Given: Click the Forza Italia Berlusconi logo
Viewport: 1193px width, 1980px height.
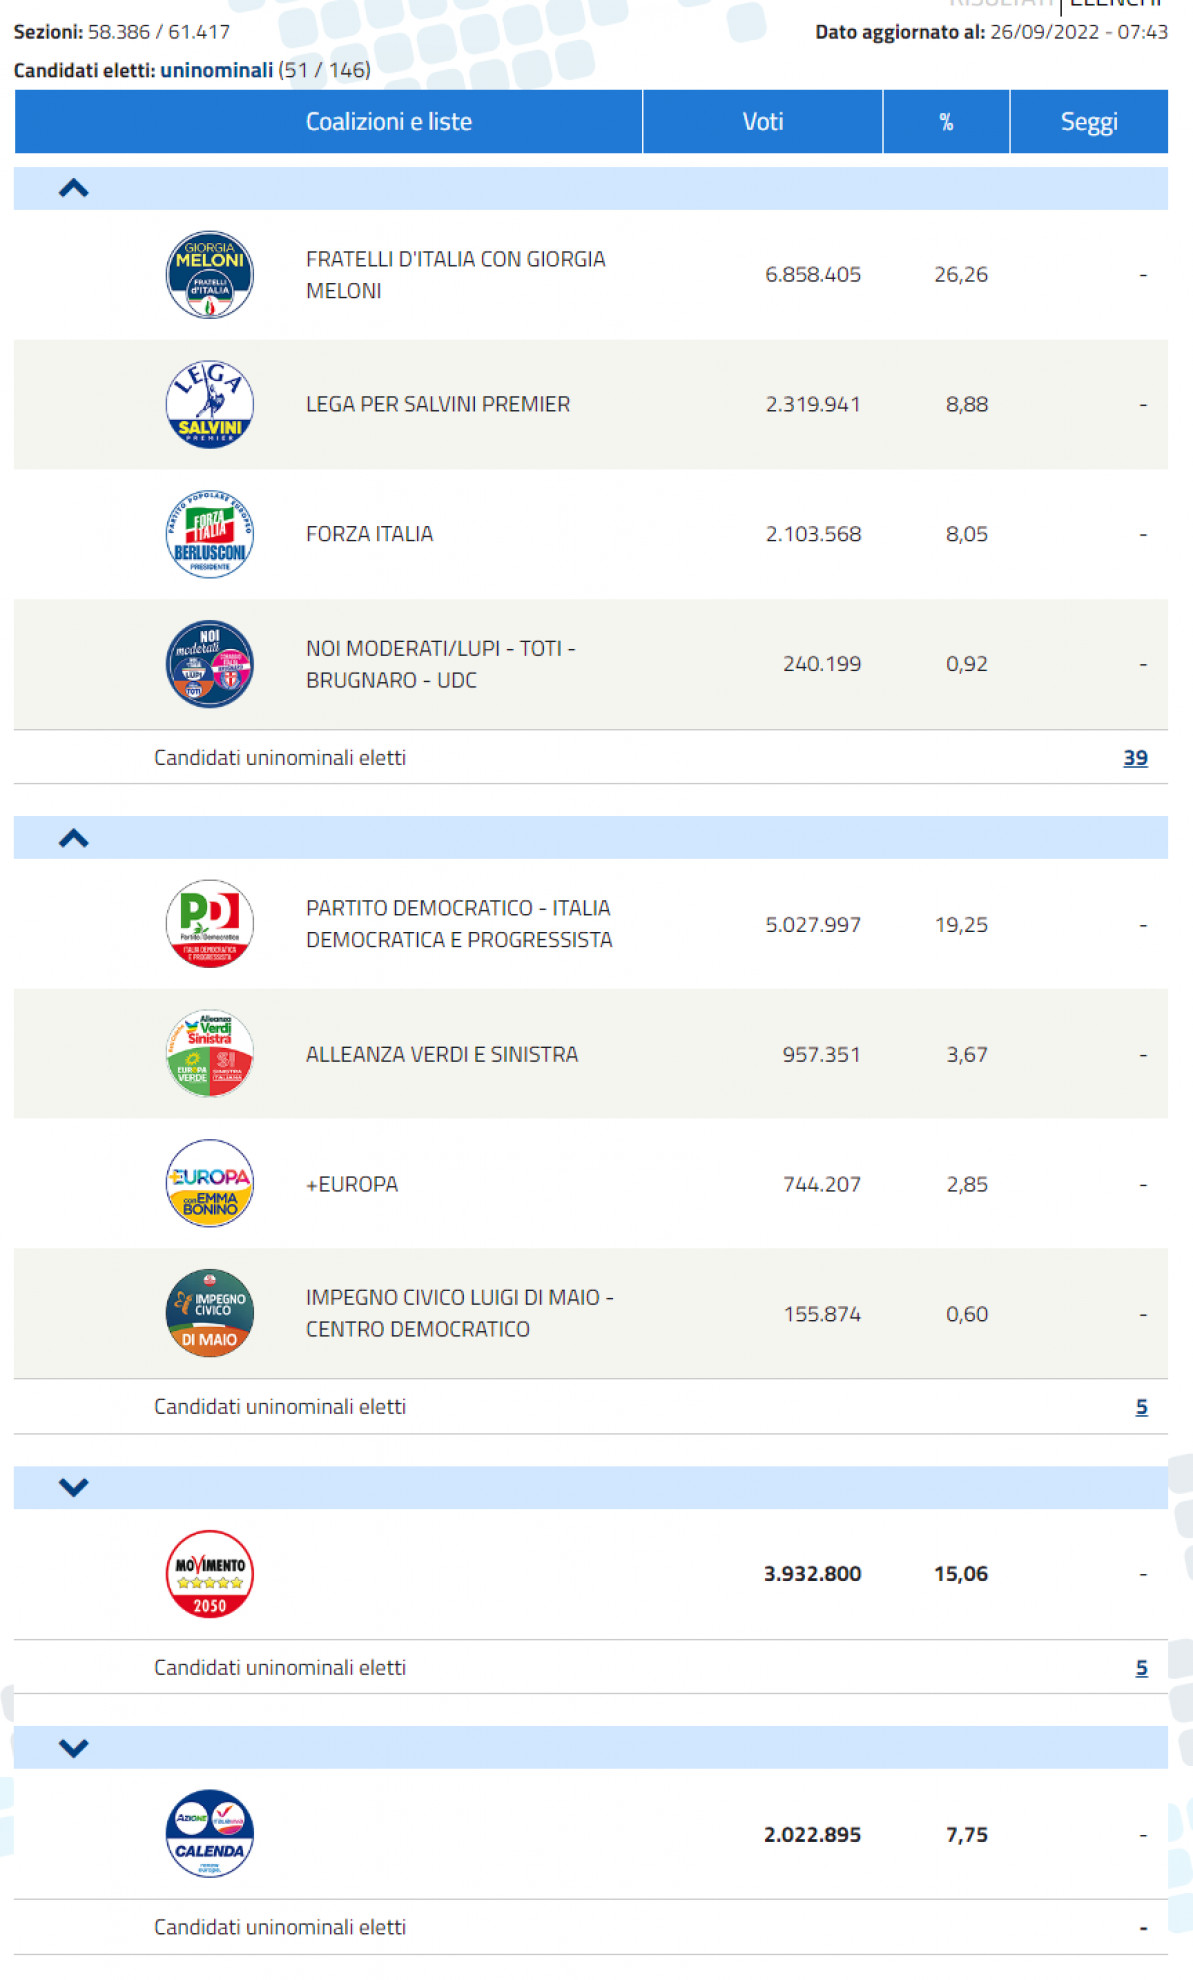Looking at the screenshot, I should point(209,534).
